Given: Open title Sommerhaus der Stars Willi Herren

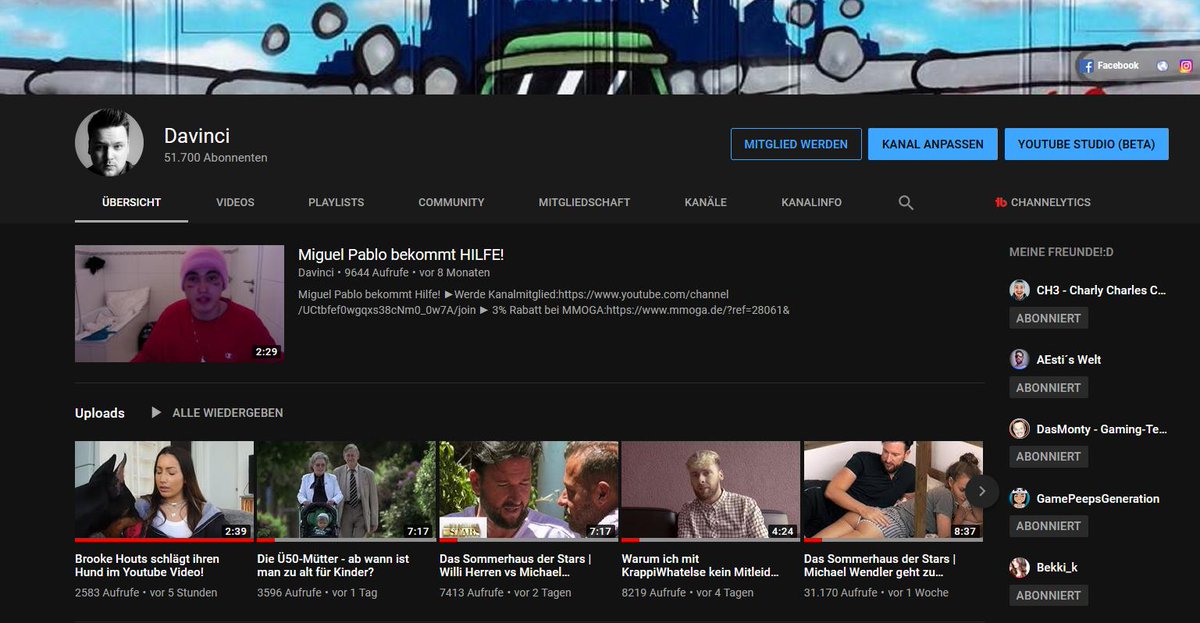Looking at the screenshot, I should [x=515, y=565].
